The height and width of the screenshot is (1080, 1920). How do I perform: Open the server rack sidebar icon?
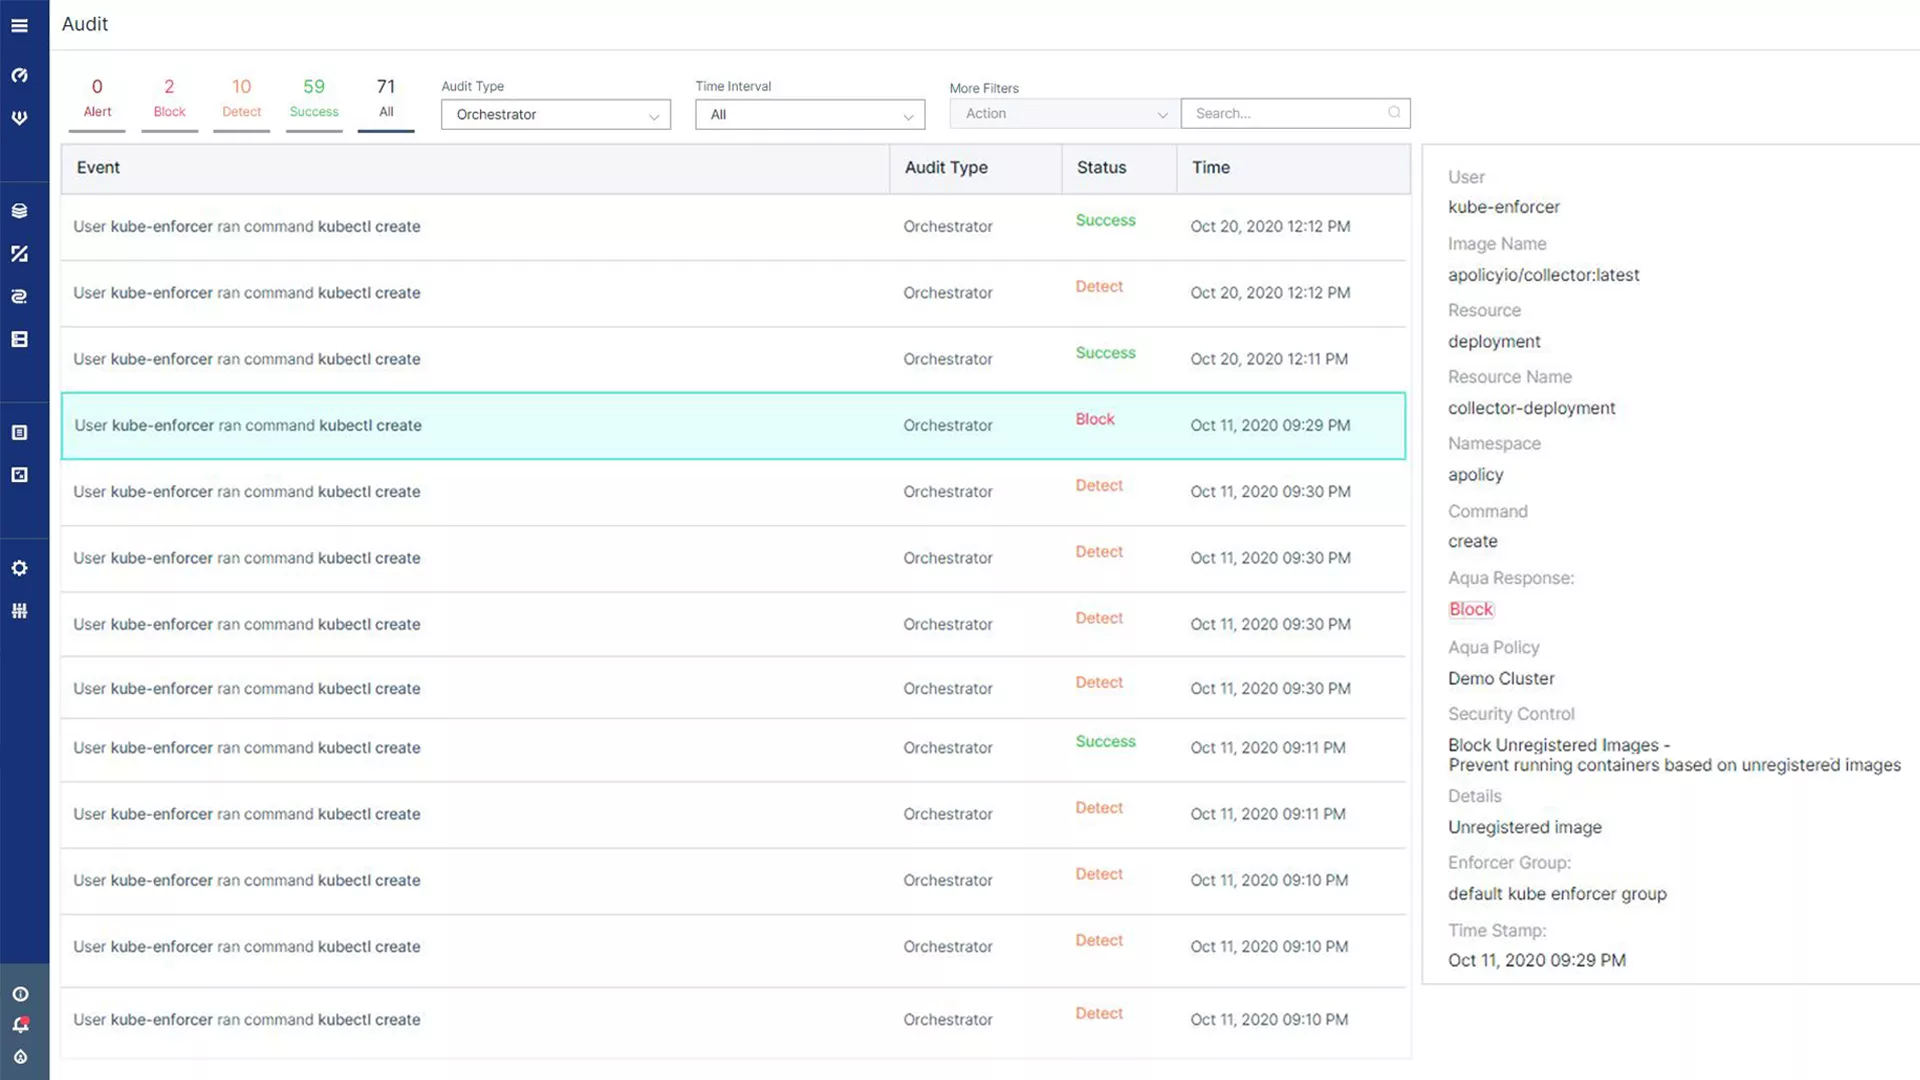click(x=20, y=339)
